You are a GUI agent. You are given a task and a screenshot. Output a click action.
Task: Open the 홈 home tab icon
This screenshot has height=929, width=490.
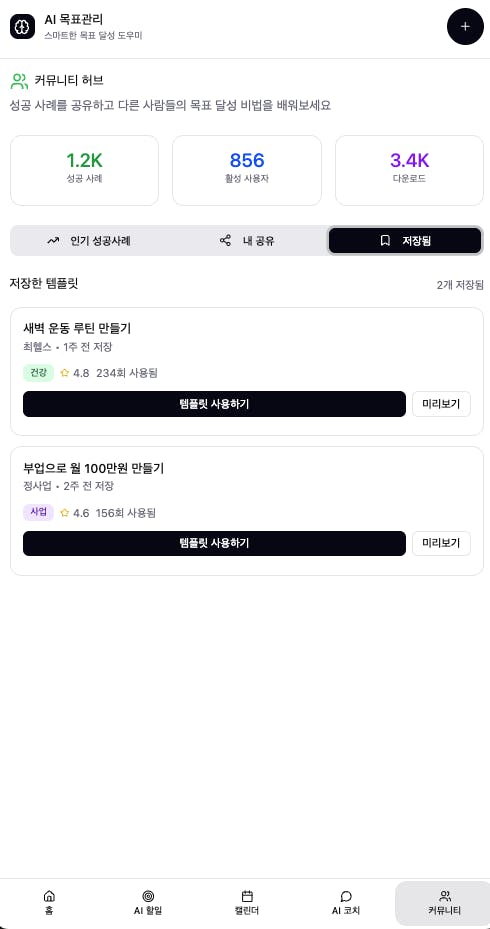(49, 896)
